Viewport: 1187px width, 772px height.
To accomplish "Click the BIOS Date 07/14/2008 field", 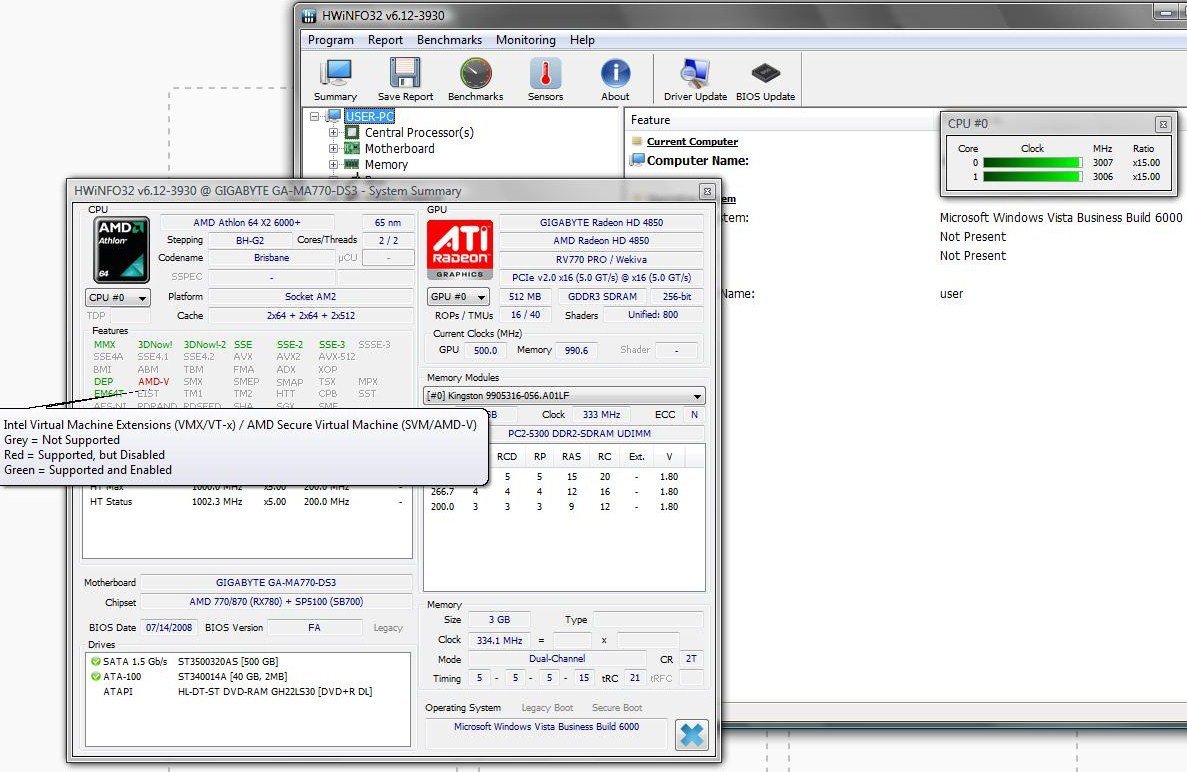I will [169, 627].
